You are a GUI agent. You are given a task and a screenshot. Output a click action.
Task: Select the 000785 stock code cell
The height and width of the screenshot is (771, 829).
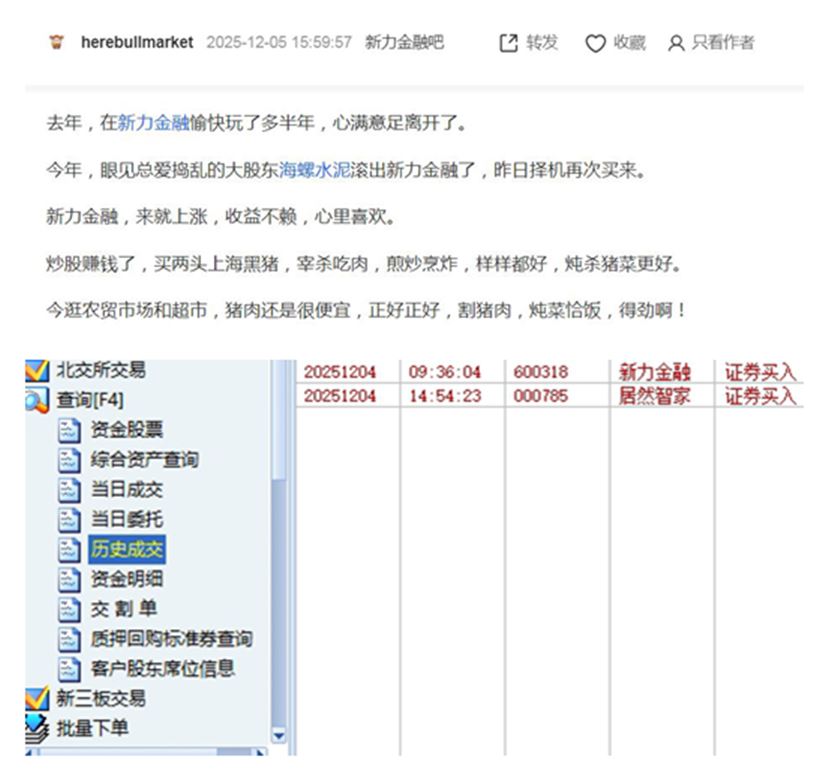pyautogui.click(x=541, y=396)
